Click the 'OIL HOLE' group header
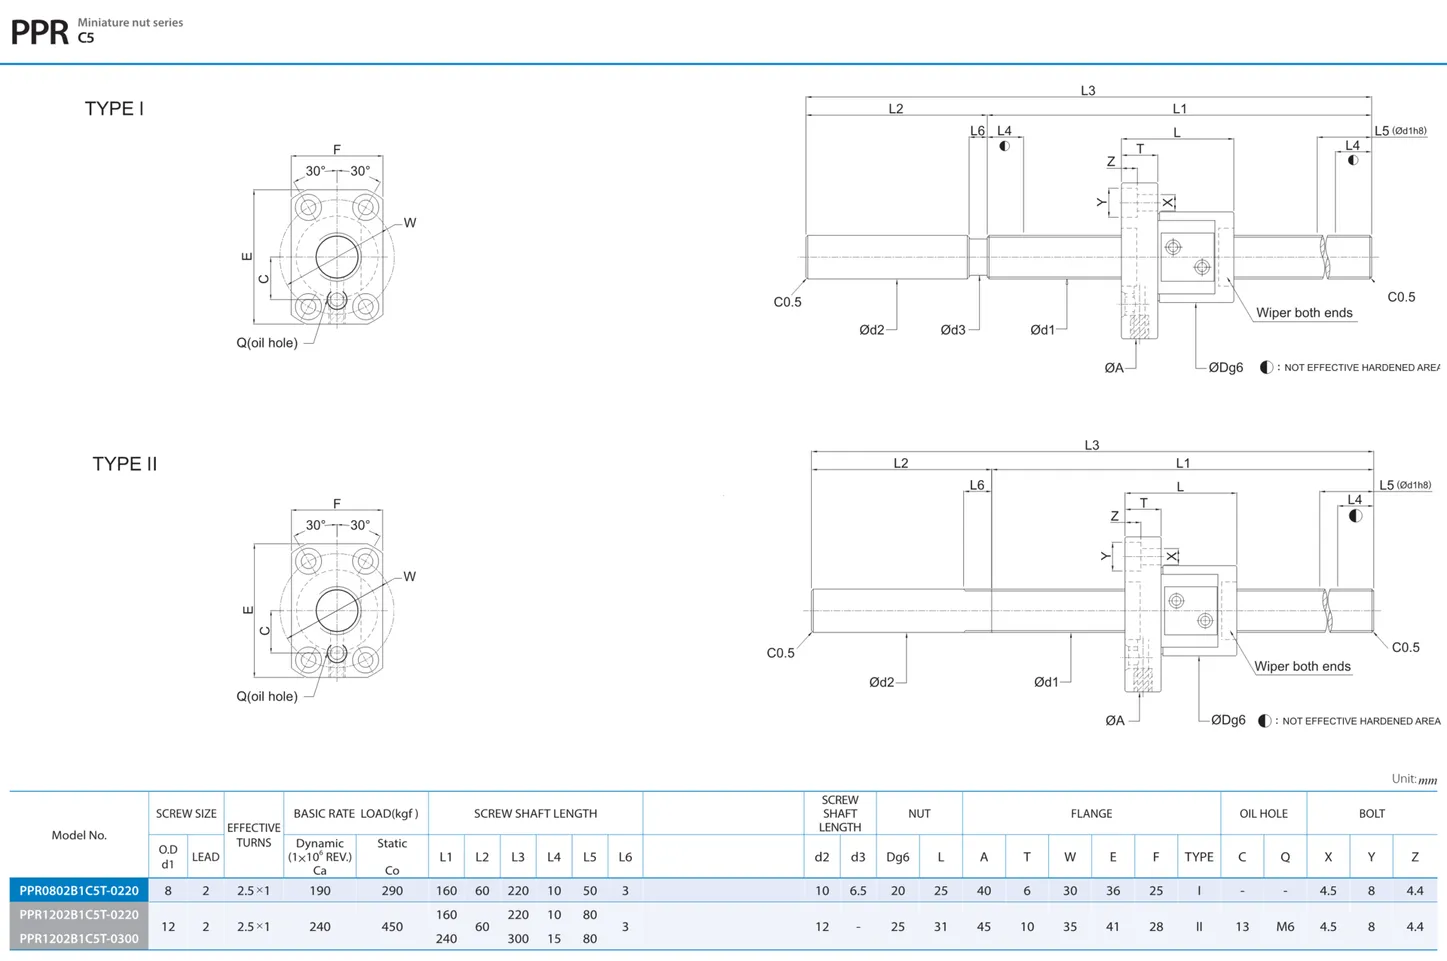The height and width of the screenshot is (961, 1447). pyautogui.click(x=1263, y=814)
